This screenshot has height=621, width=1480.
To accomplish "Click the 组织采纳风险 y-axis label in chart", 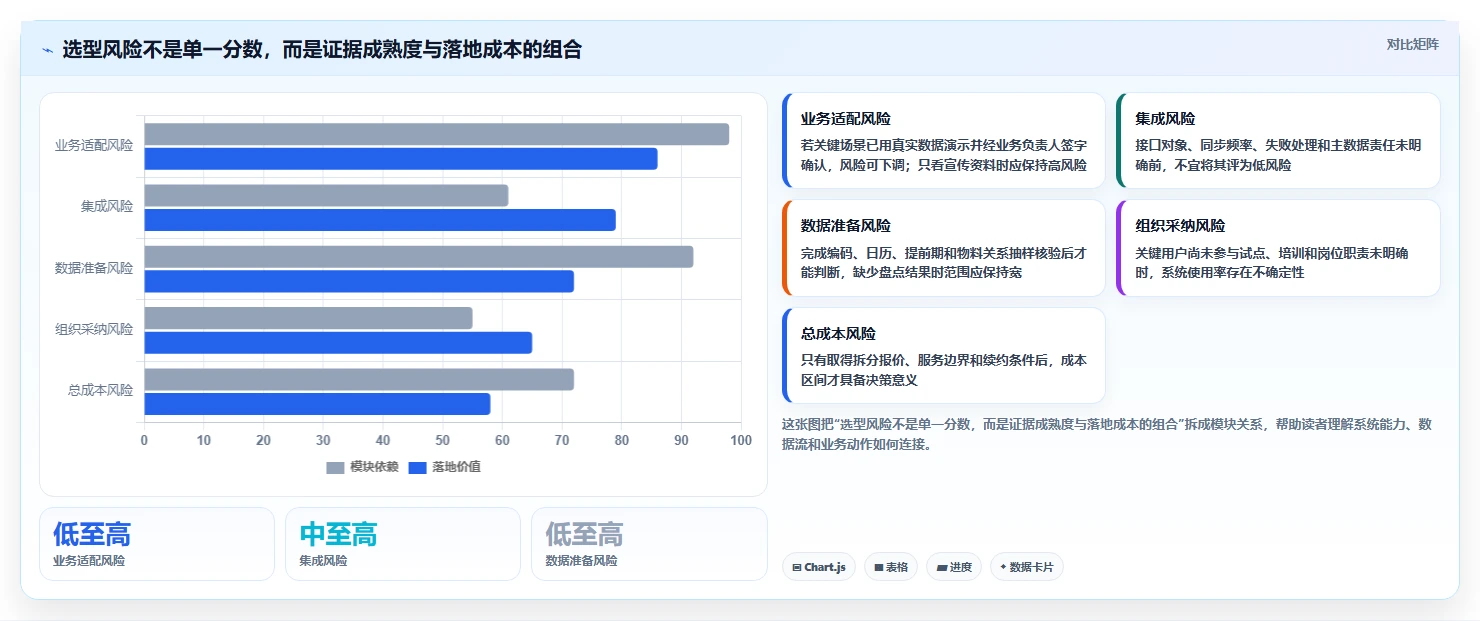I will (x=94, y=329).
